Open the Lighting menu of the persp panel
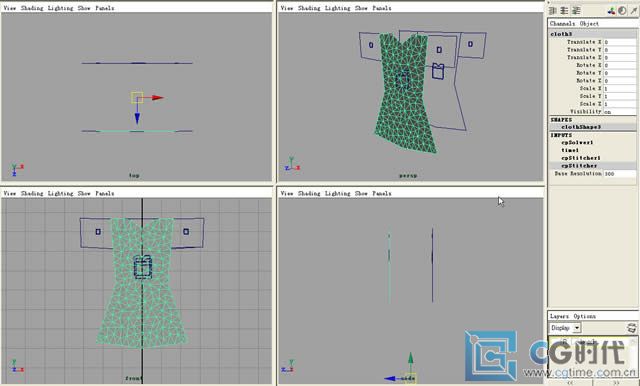 (338, 8)
